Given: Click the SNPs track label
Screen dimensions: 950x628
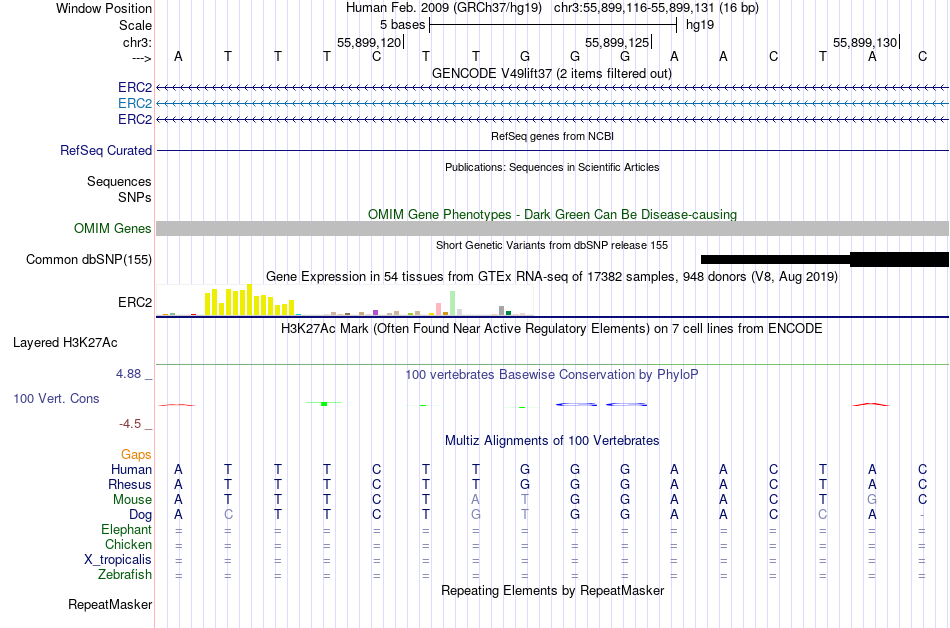Looking at the screenshot, I should [135, 197].
